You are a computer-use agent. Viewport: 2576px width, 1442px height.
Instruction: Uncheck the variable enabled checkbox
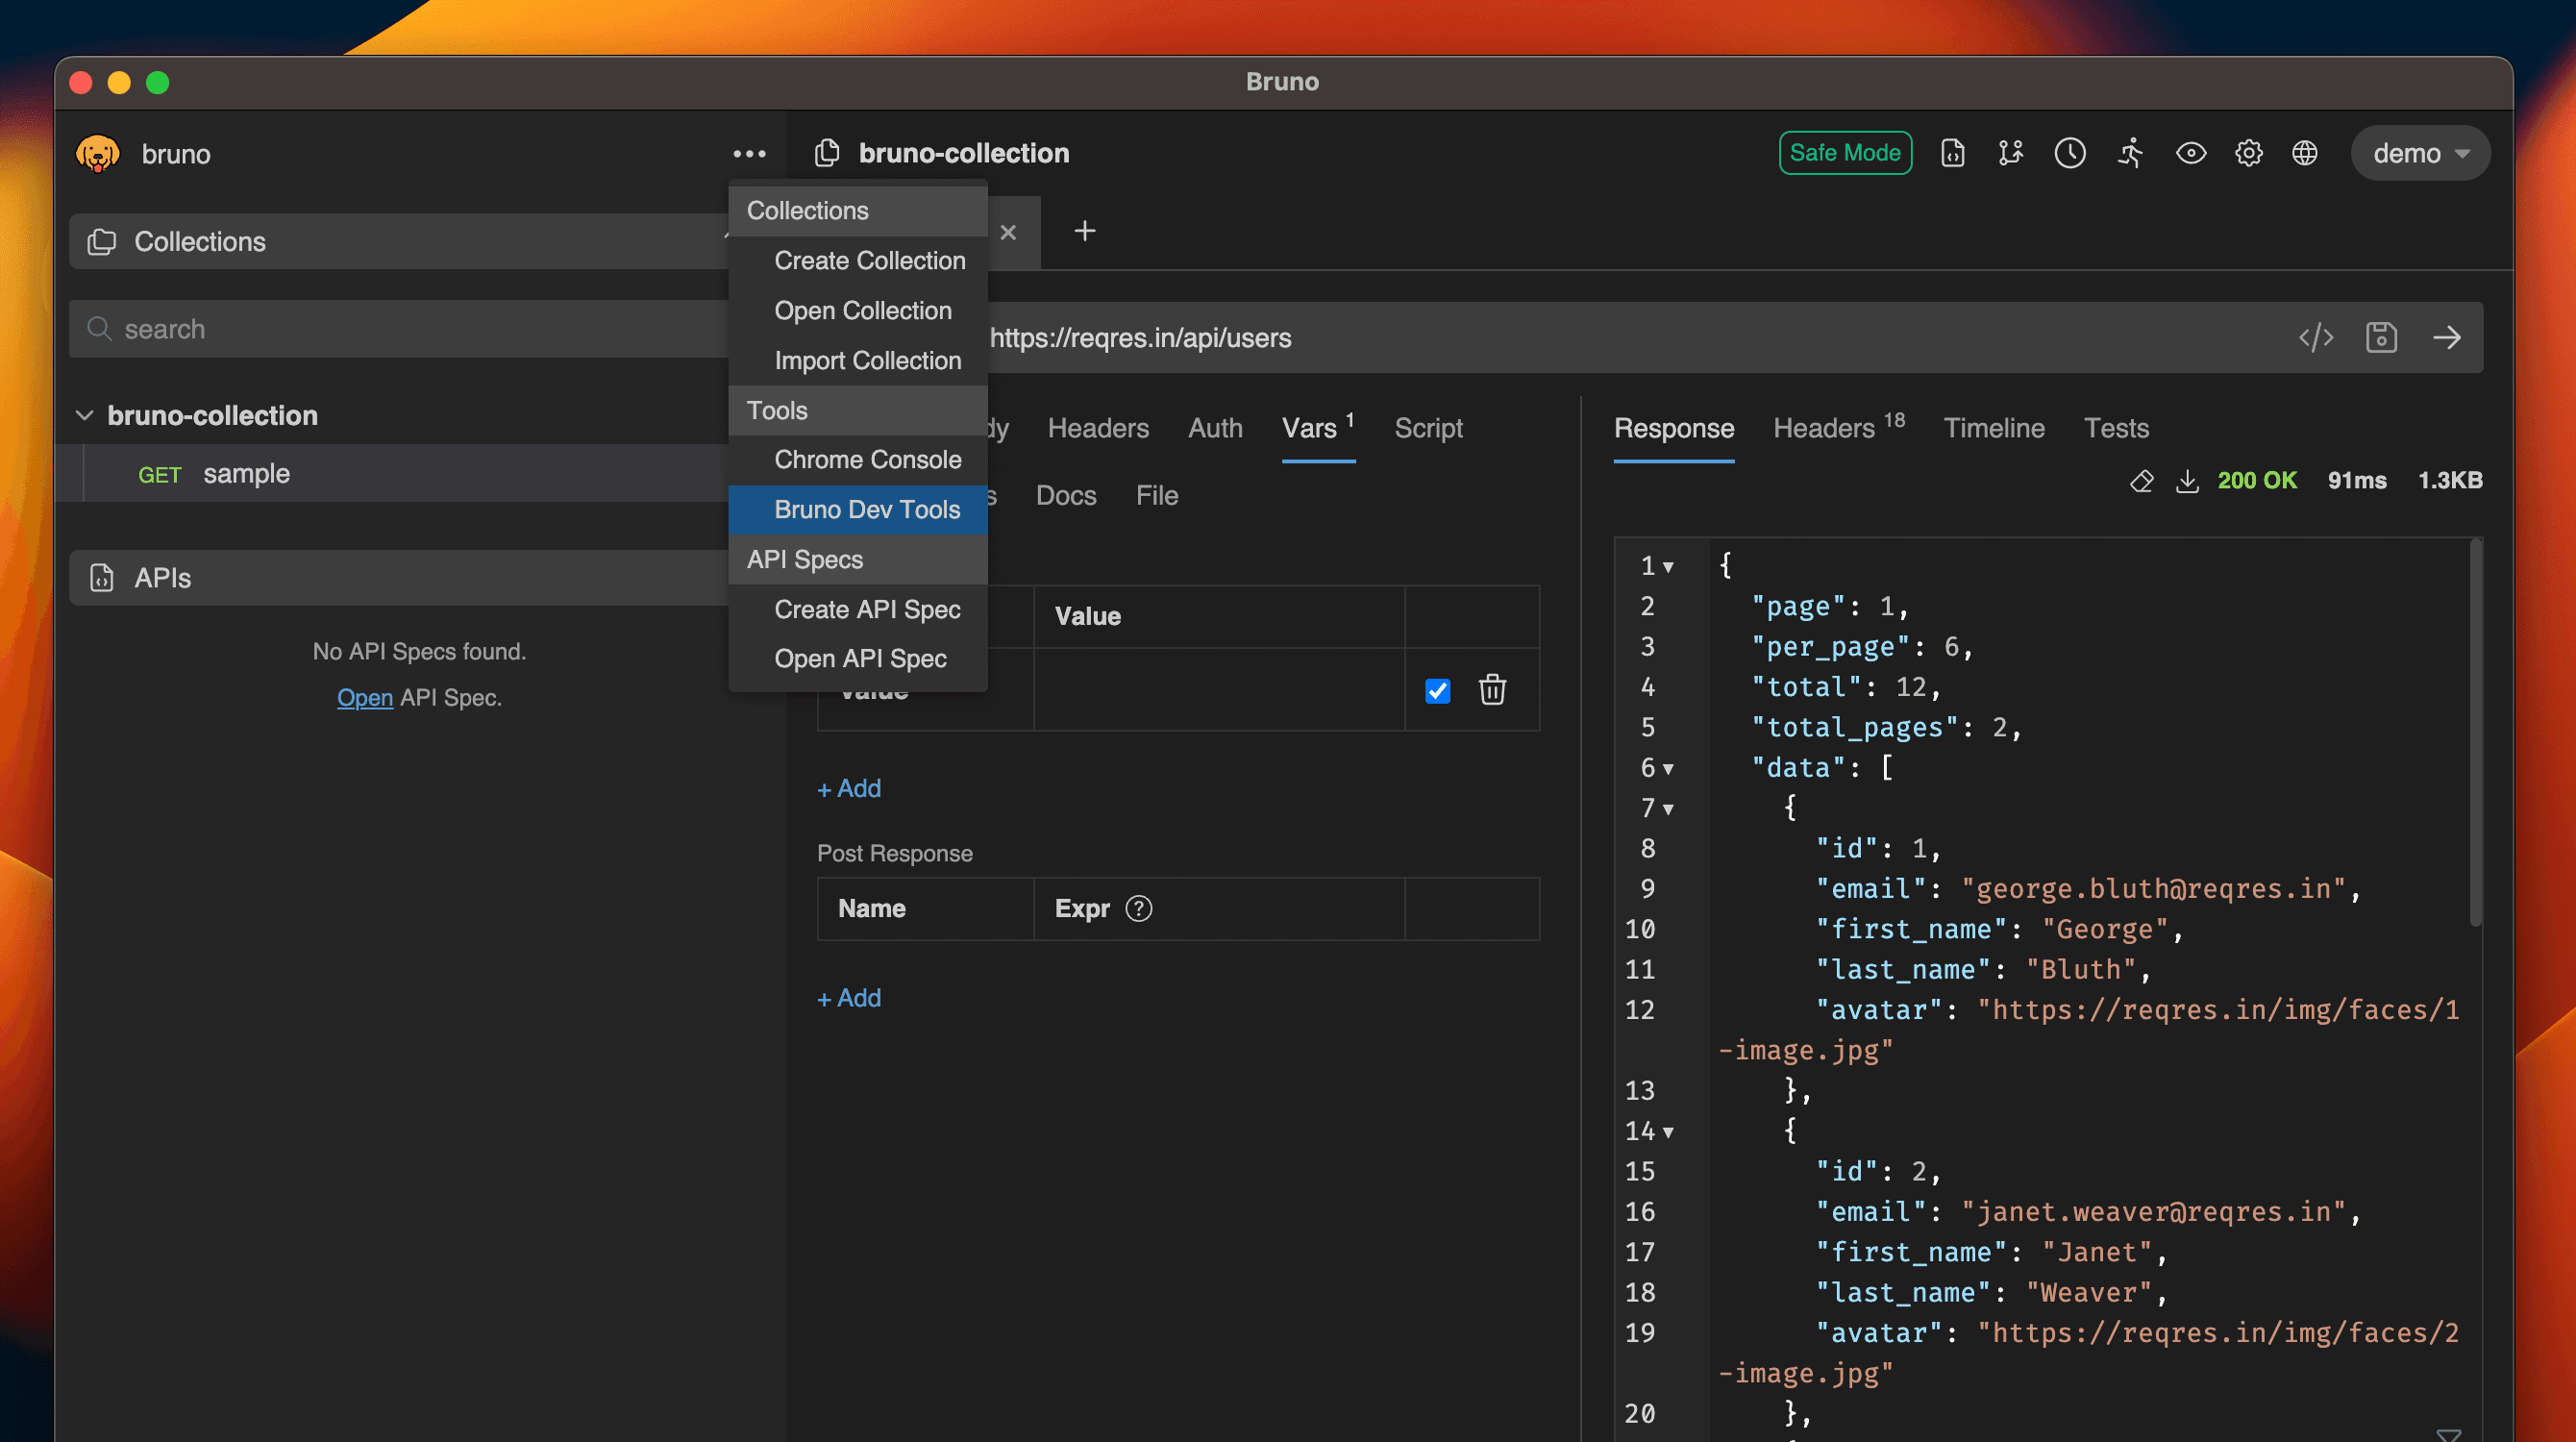1437,690
